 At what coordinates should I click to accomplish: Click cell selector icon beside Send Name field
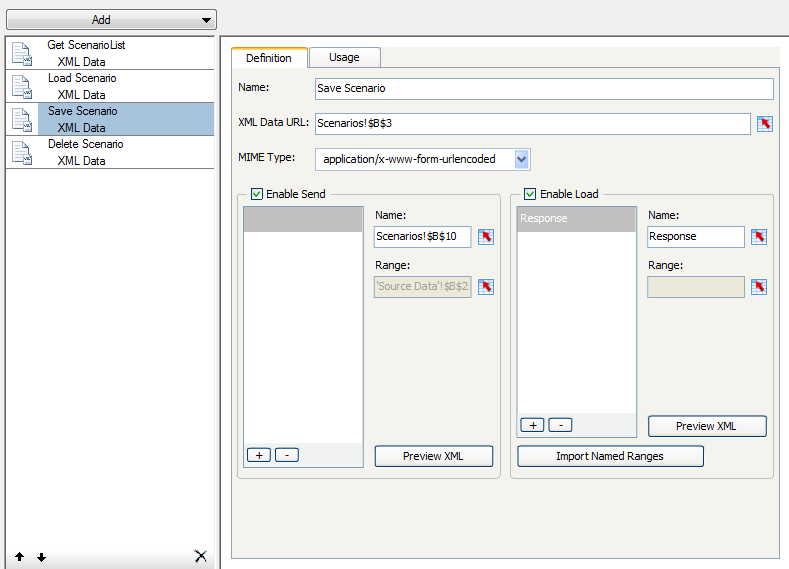pos(486,237)
